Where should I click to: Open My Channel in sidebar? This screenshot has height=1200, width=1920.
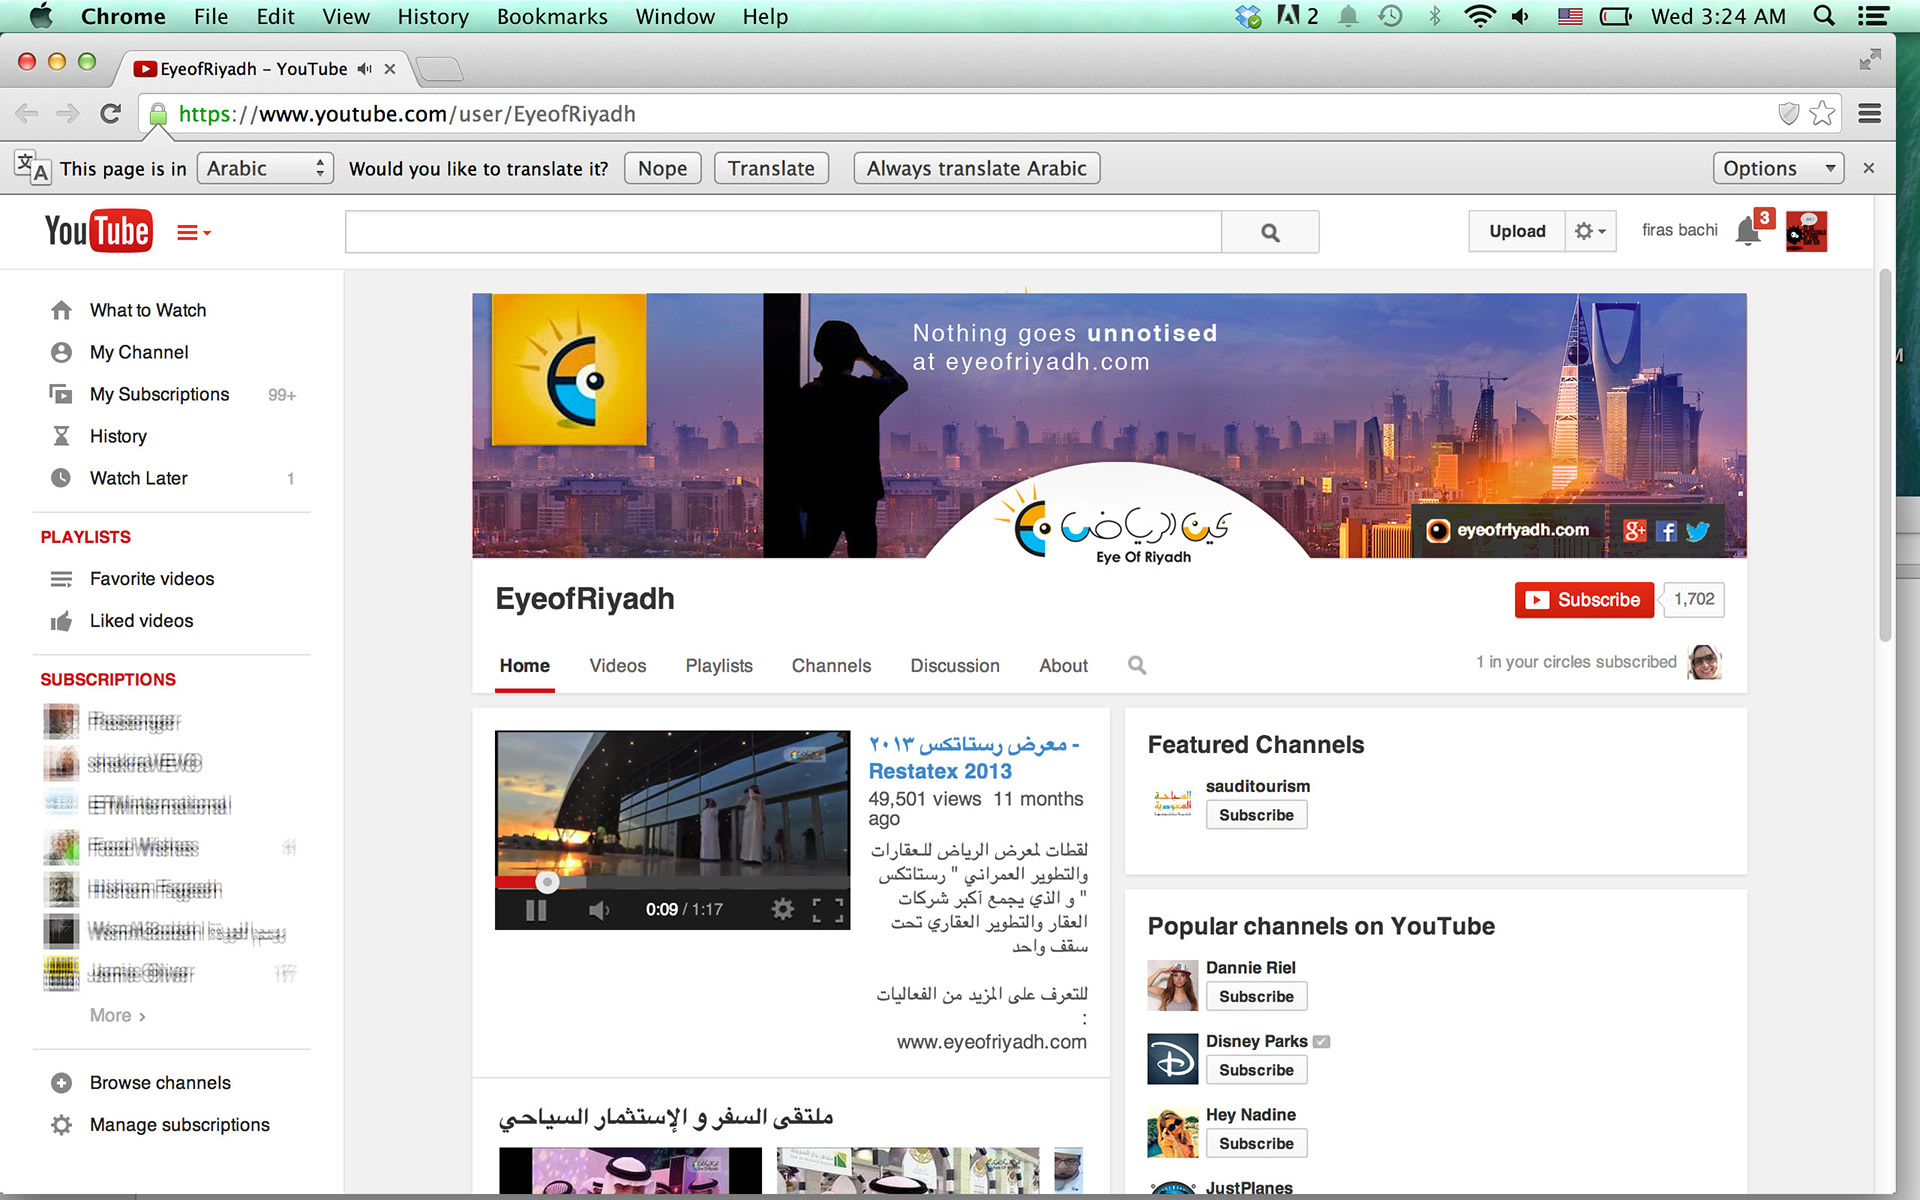[x=139, y=352]
